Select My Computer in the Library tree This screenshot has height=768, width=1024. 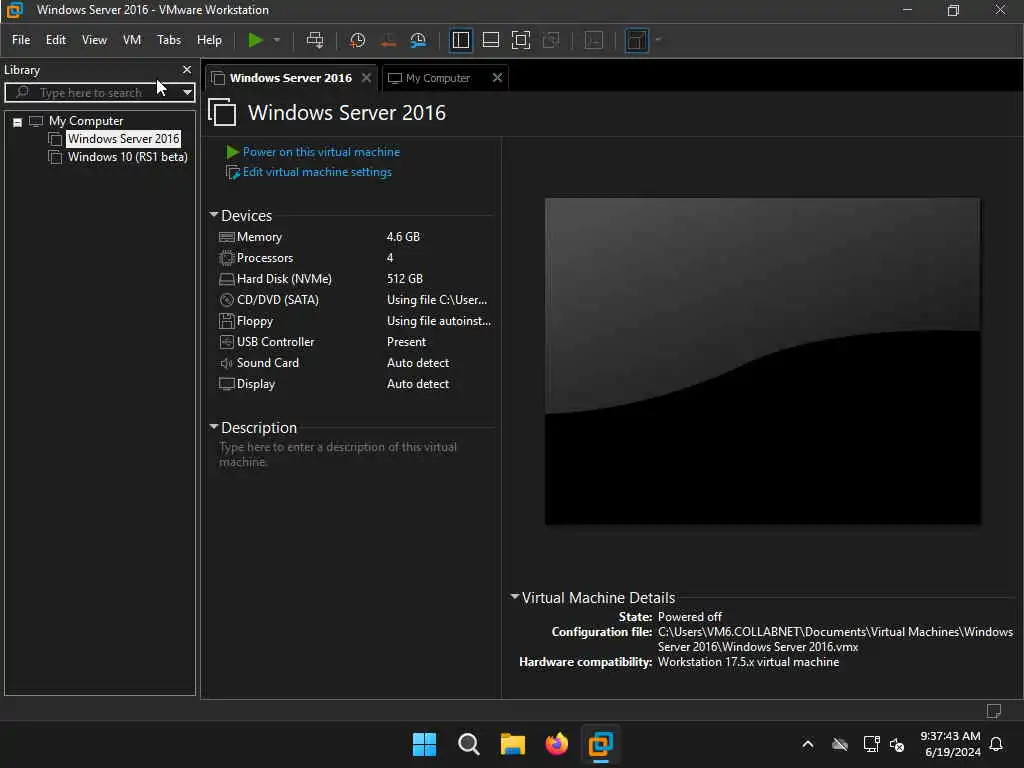pyautogui.click(x=86, y=121)
